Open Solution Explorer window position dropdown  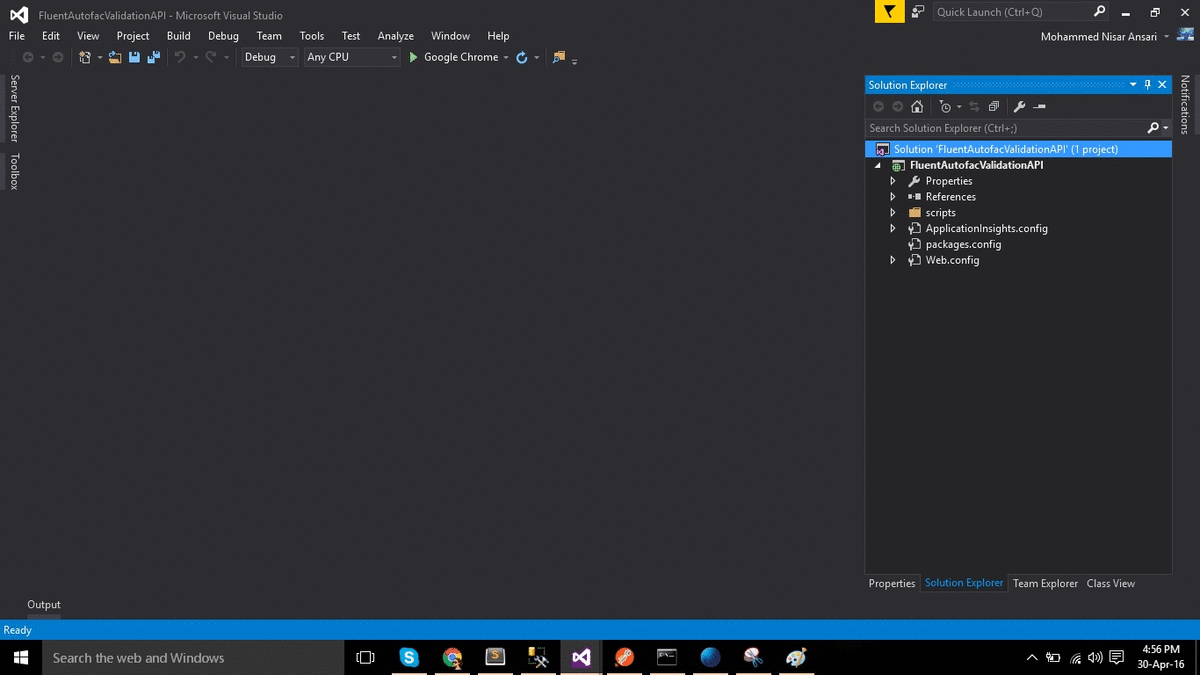pyautogui.click(x=1133, y=85)
